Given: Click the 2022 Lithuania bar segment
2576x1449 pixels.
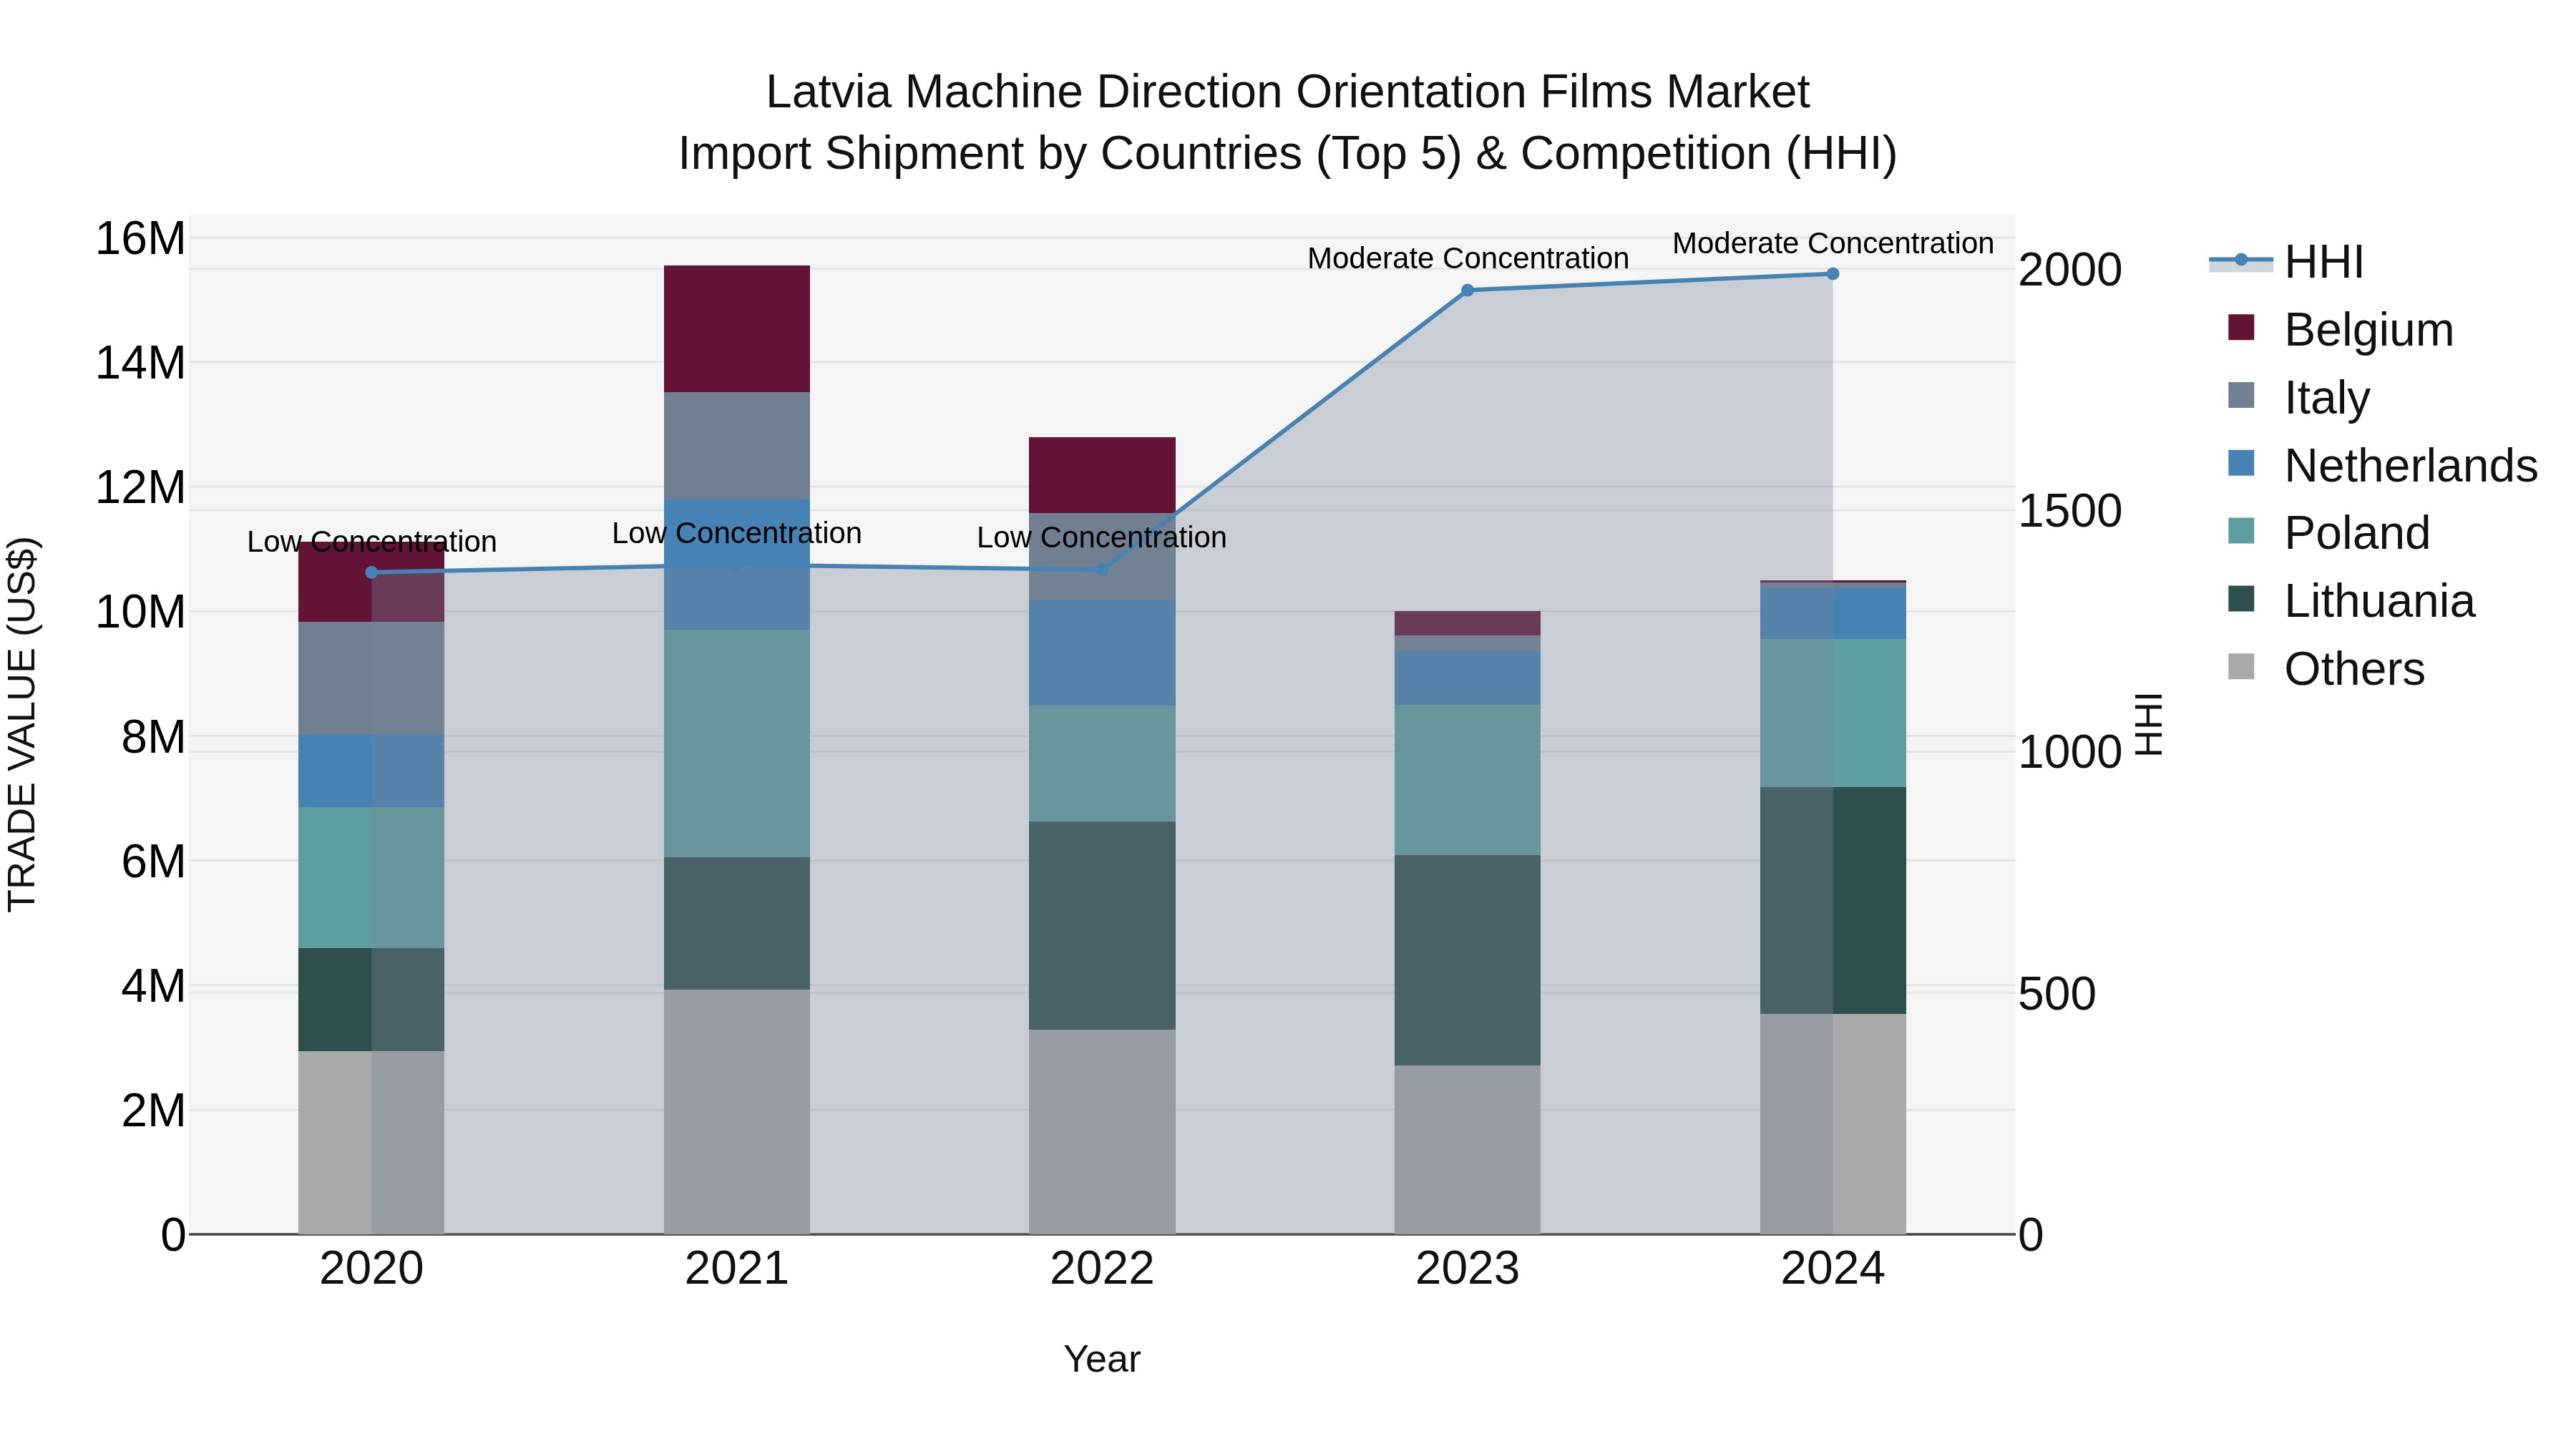Looking at the screenshot, I should point(1102,926).
